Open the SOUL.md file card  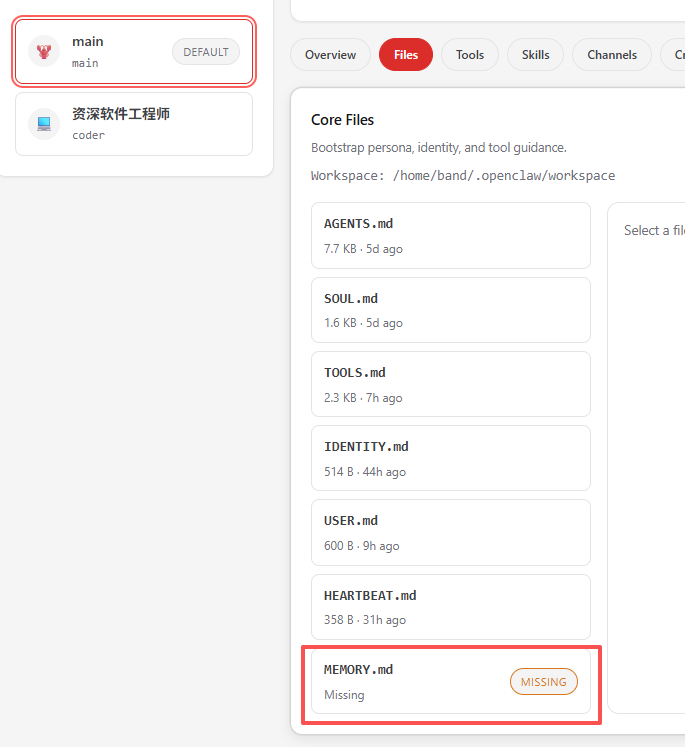451,310
